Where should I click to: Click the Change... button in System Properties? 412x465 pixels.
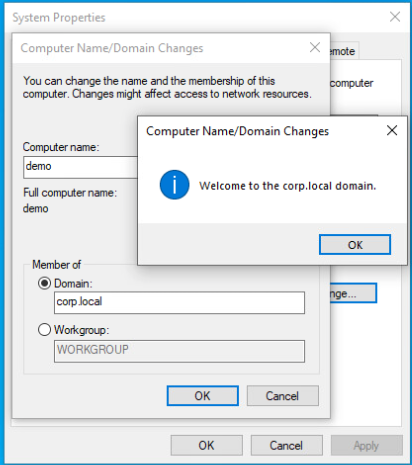(353, 293)
